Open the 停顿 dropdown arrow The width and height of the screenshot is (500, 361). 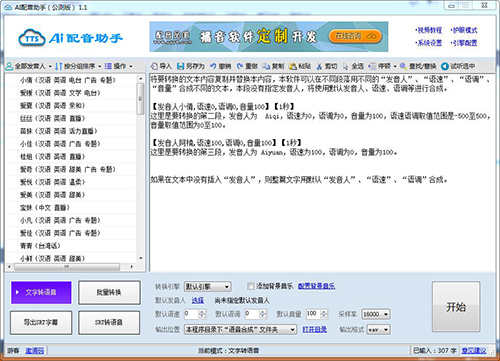click(x=395, y=67)
